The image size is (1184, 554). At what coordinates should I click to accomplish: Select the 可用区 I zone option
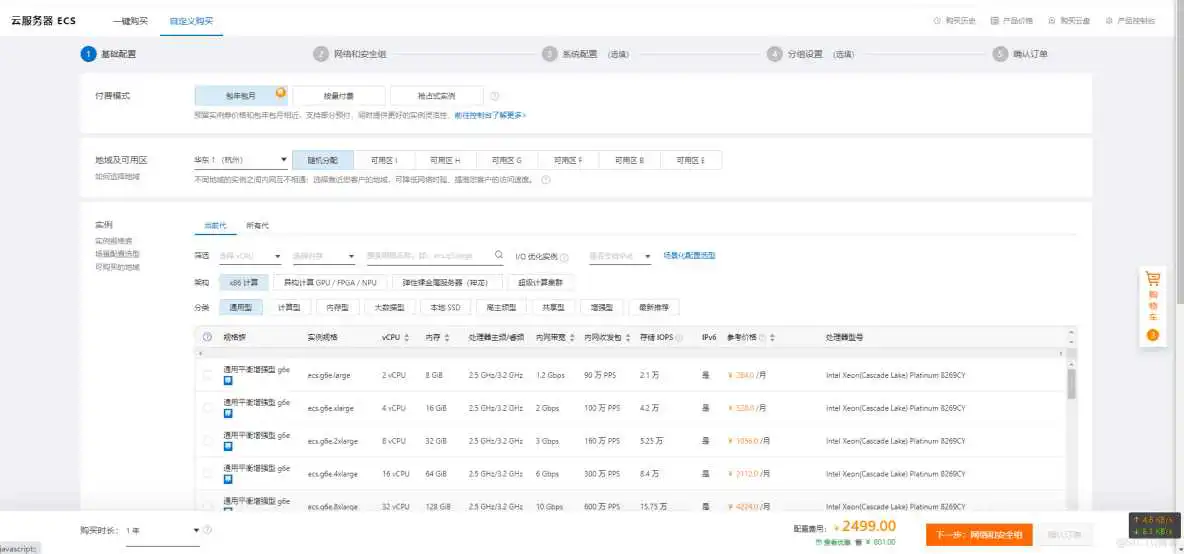coord(384,160)
